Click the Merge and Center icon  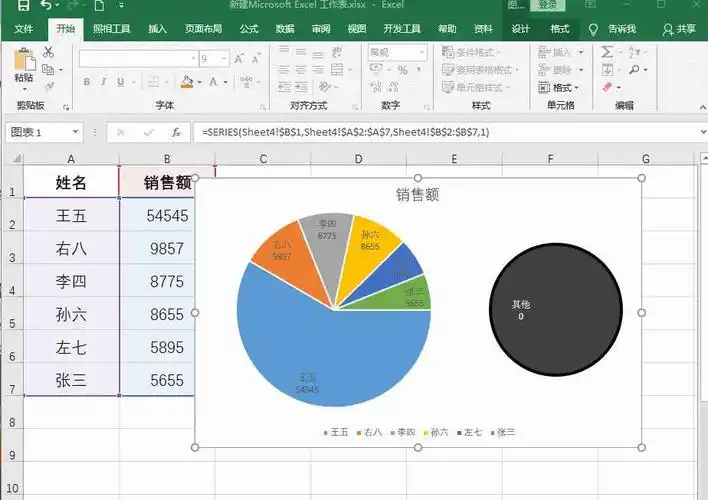point(337,70)
